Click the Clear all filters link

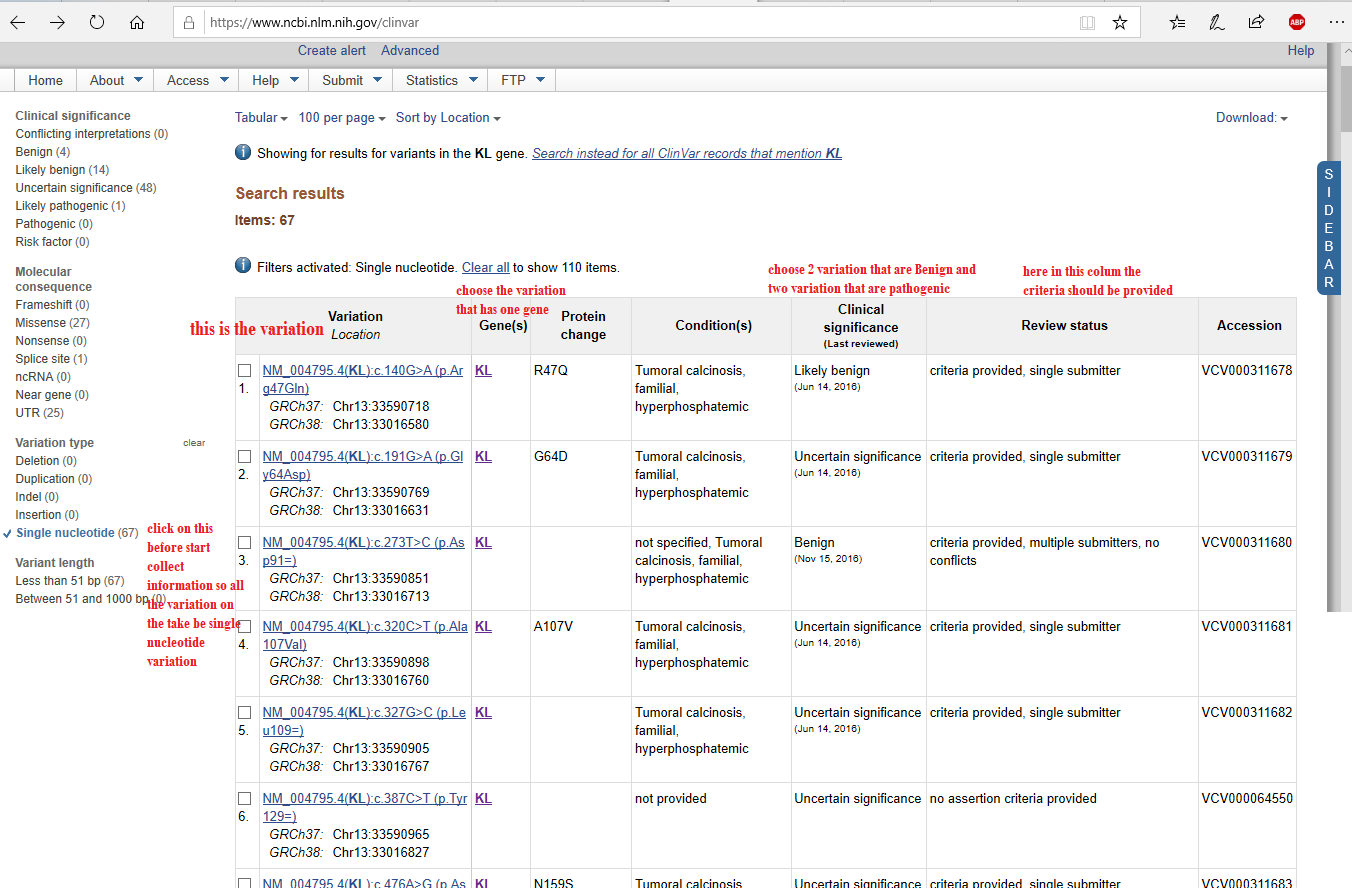pyautogui.click(x=485, y=268)
